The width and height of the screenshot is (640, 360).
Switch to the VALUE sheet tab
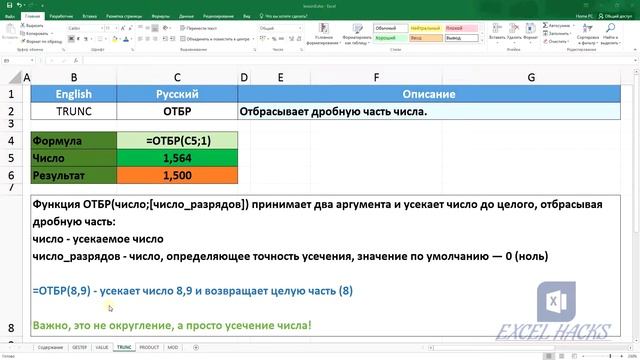point(102,347)
